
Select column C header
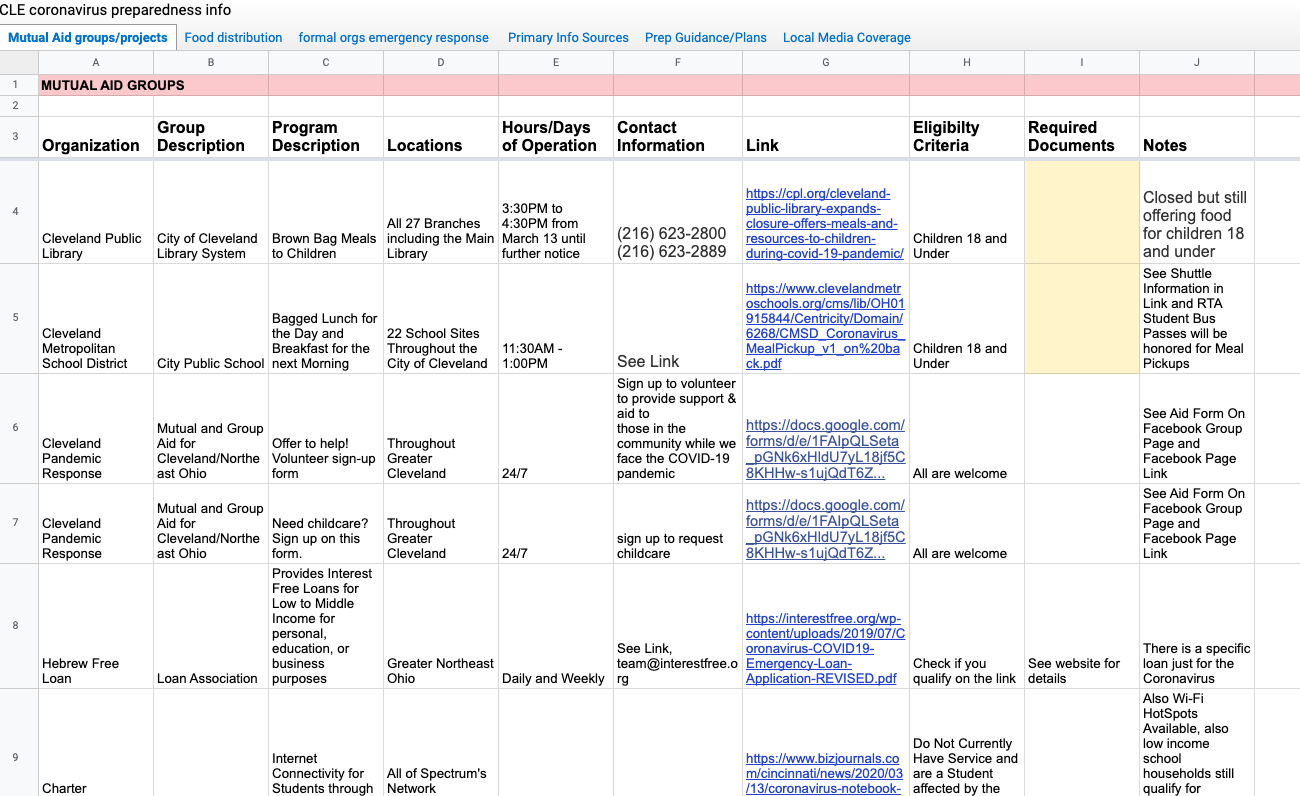pyautogui.click(x=326, y=63)
